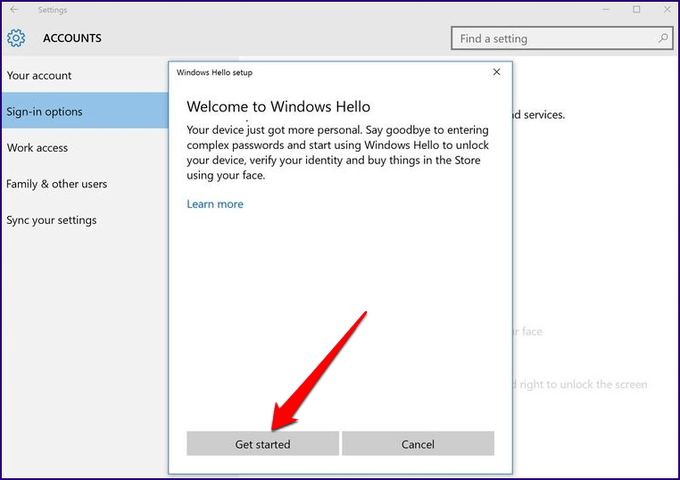Follow the Learn more link
This screenshot has width=680, height=480.
pos(215,204)
